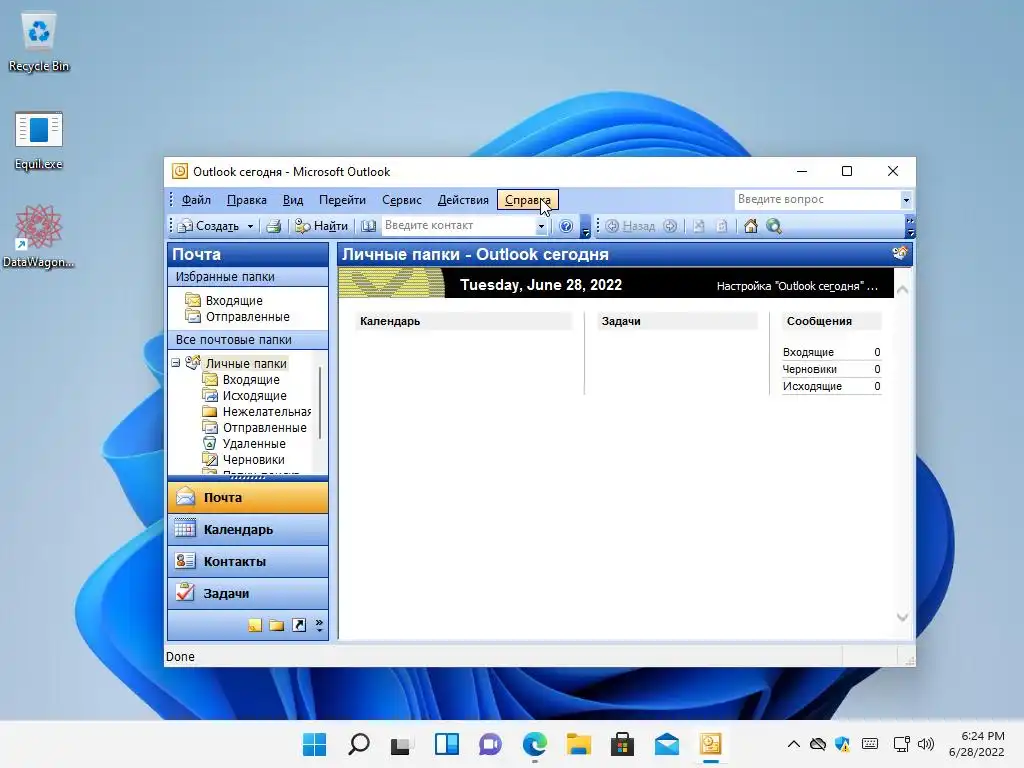Click the scroll up arrow in Outlook Today
1024x768 pixels.
[903, 290]
